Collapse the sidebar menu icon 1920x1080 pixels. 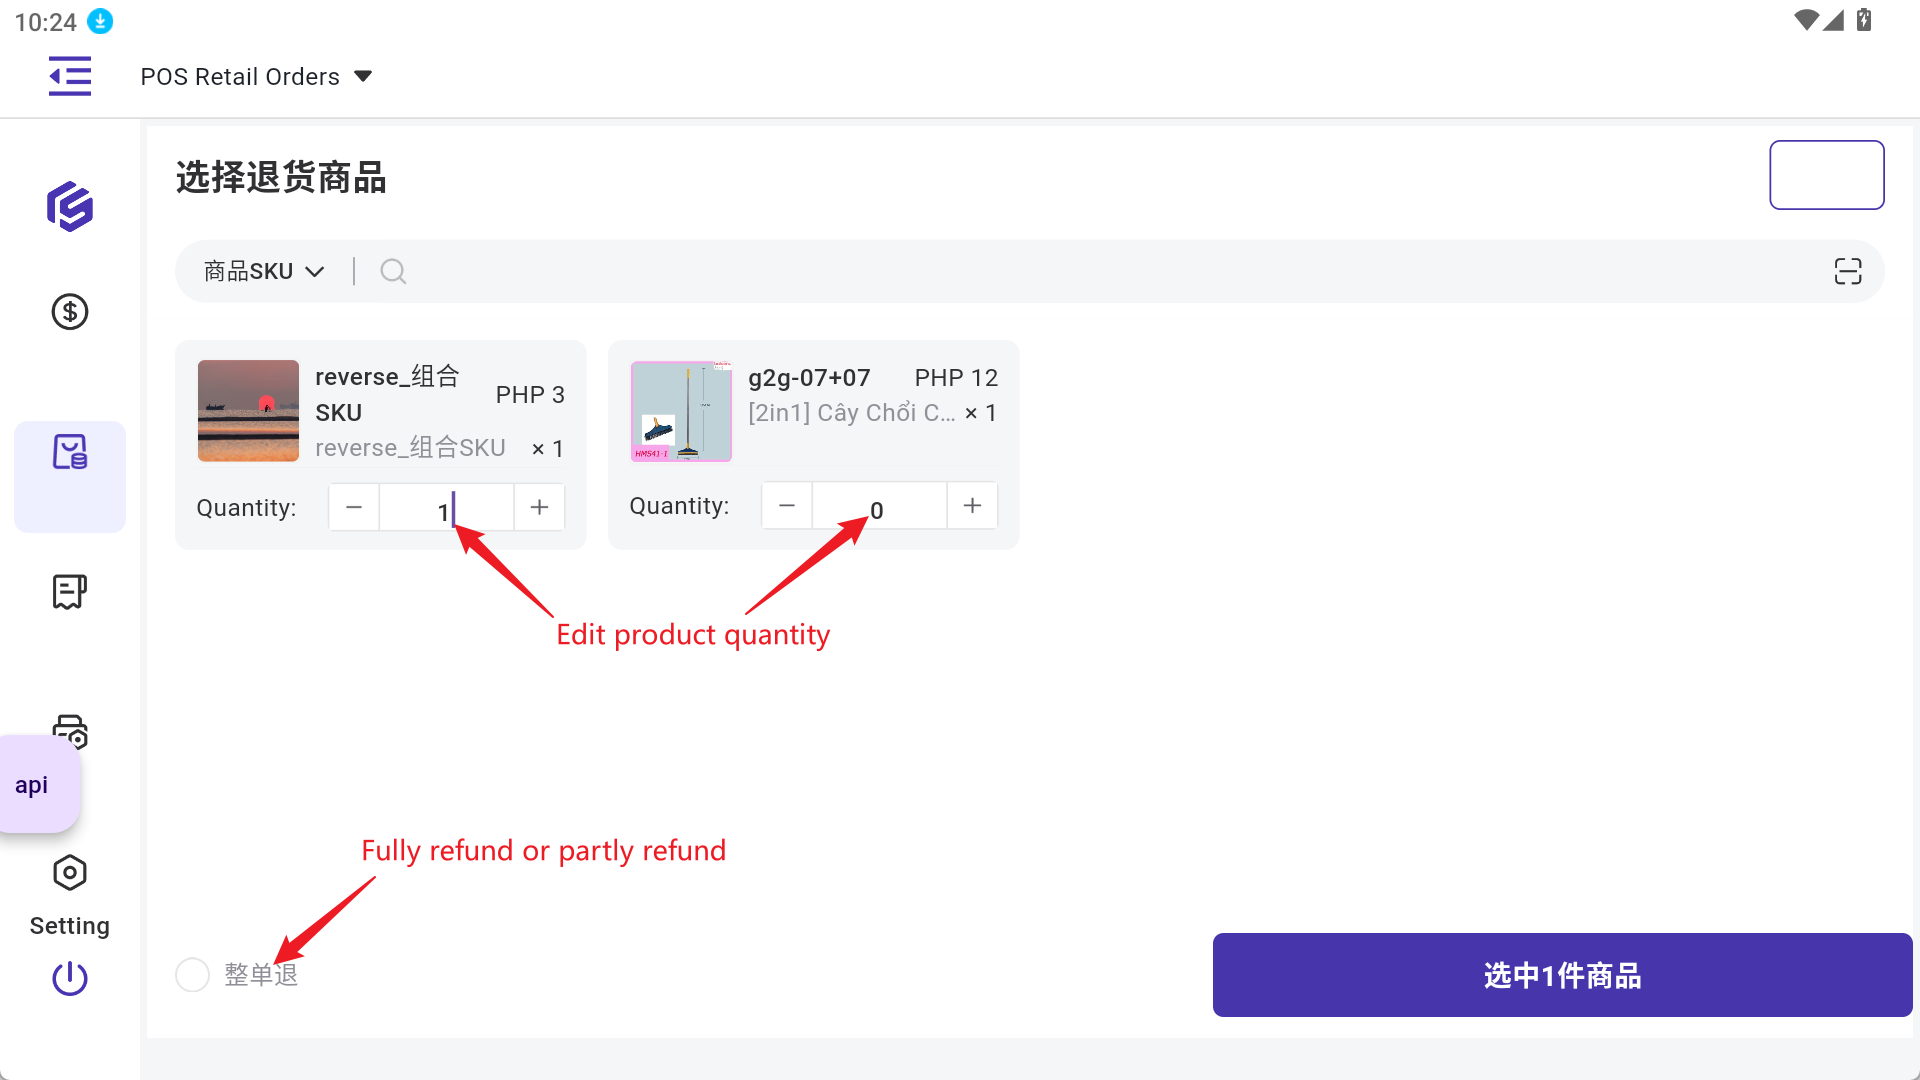pos(70,76)
